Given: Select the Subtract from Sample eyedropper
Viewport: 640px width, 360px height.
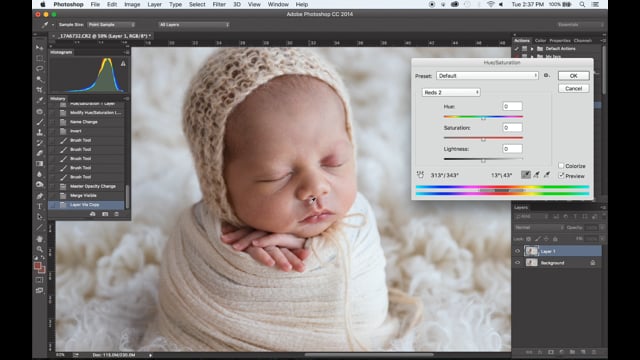Looking at the screenshot, I should (x=547, y=175).
